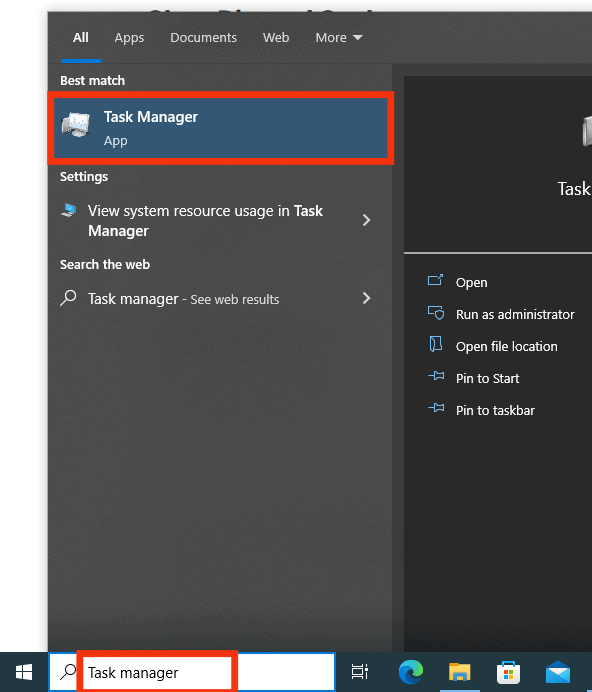Viewport: 592px width, 692px height.
Task: Switch to the Documents search tab
Action: click(x=204, y=38)
